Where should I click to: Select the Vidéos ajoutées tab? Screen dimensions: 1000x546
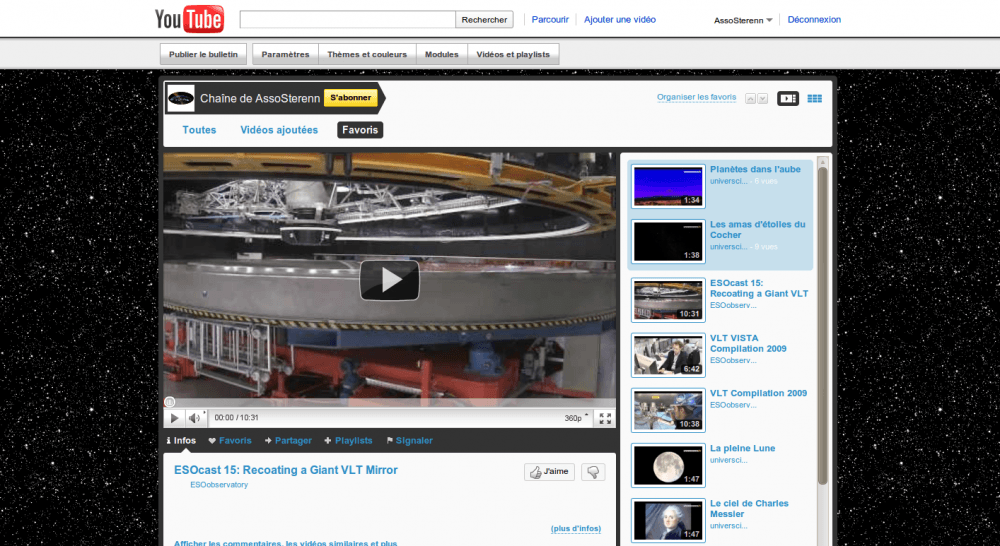pos(279,130)
